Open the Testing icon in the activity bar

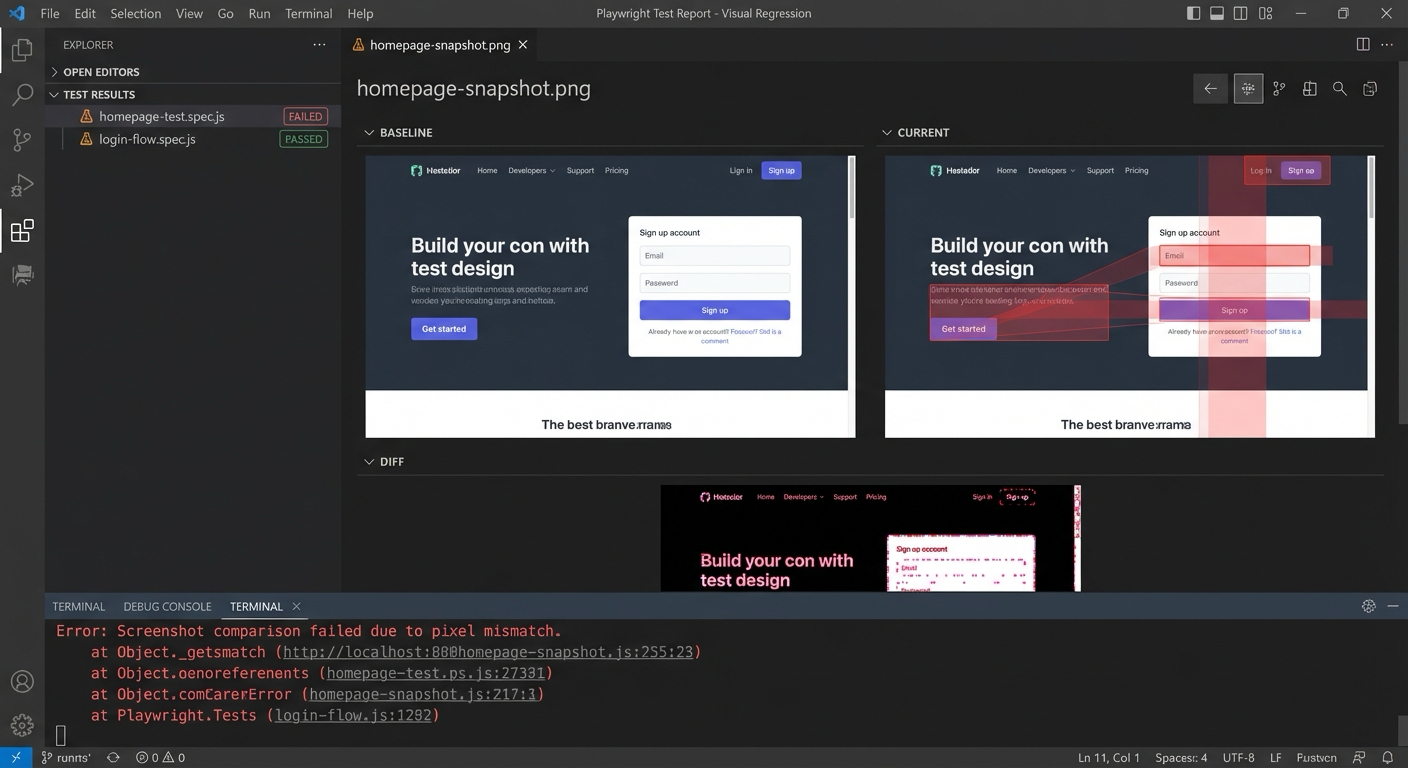[22, 275]
